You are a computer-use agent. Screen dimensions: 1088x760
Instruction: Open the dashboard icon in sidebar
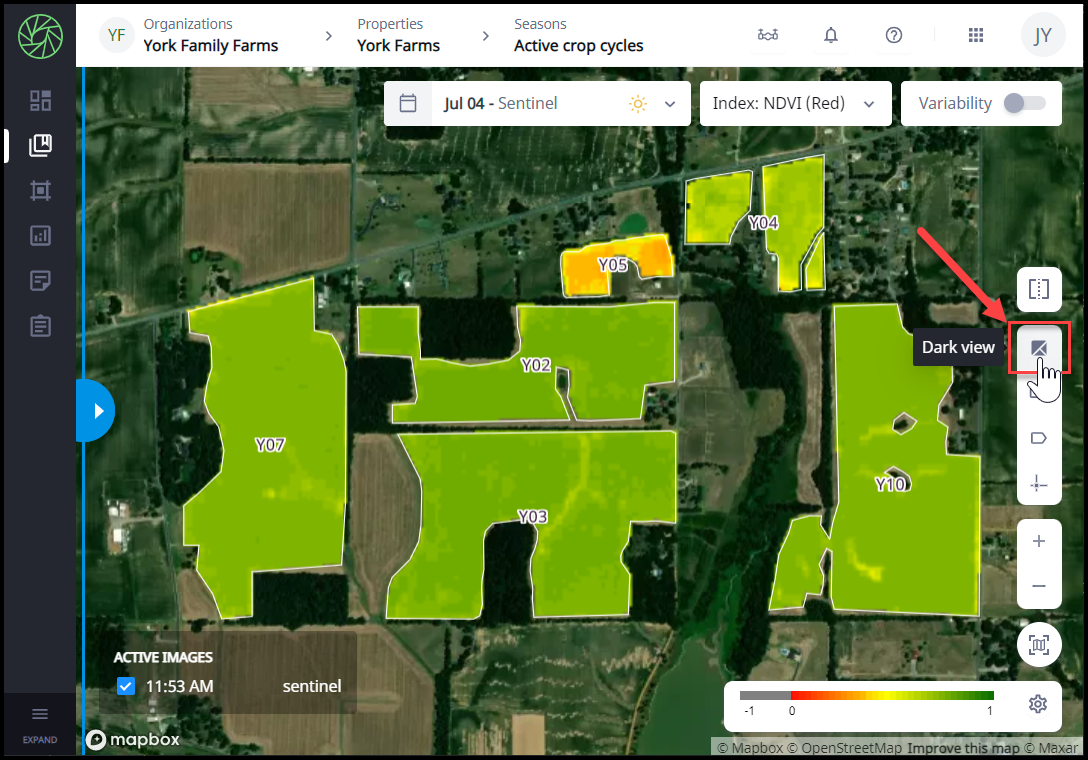click(x=40, y=101)
